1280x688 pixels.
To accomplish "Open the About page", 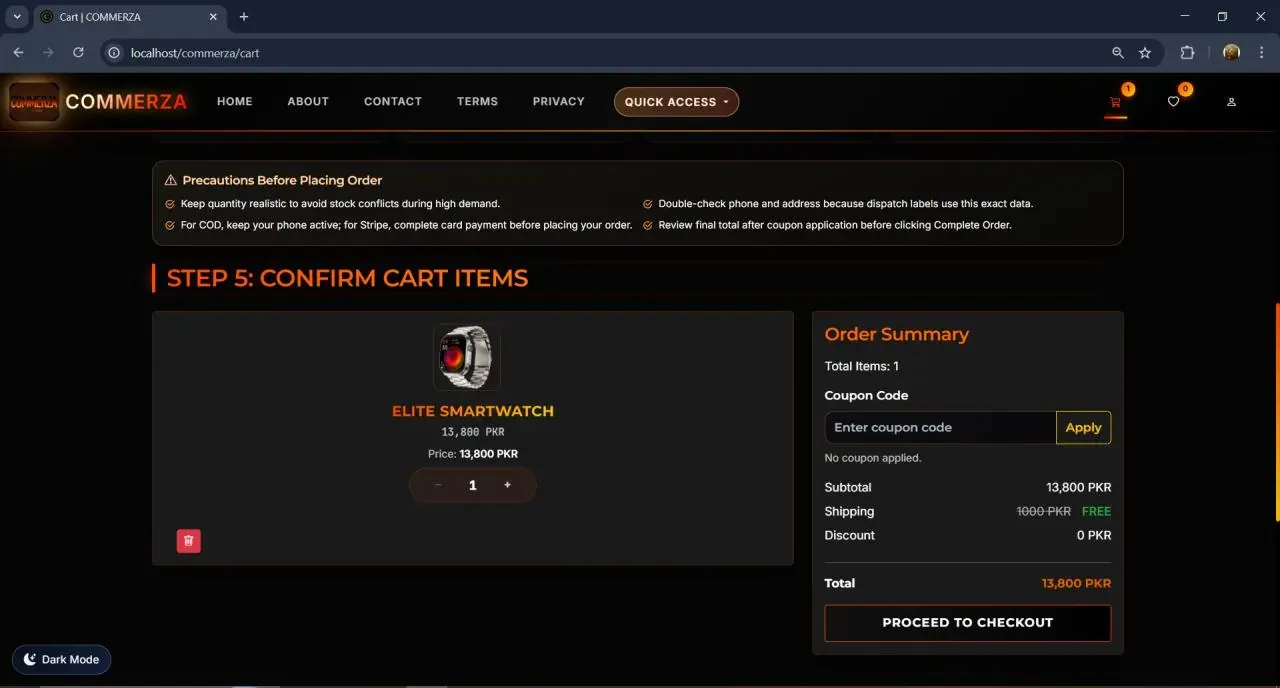I will pos(308,102).
